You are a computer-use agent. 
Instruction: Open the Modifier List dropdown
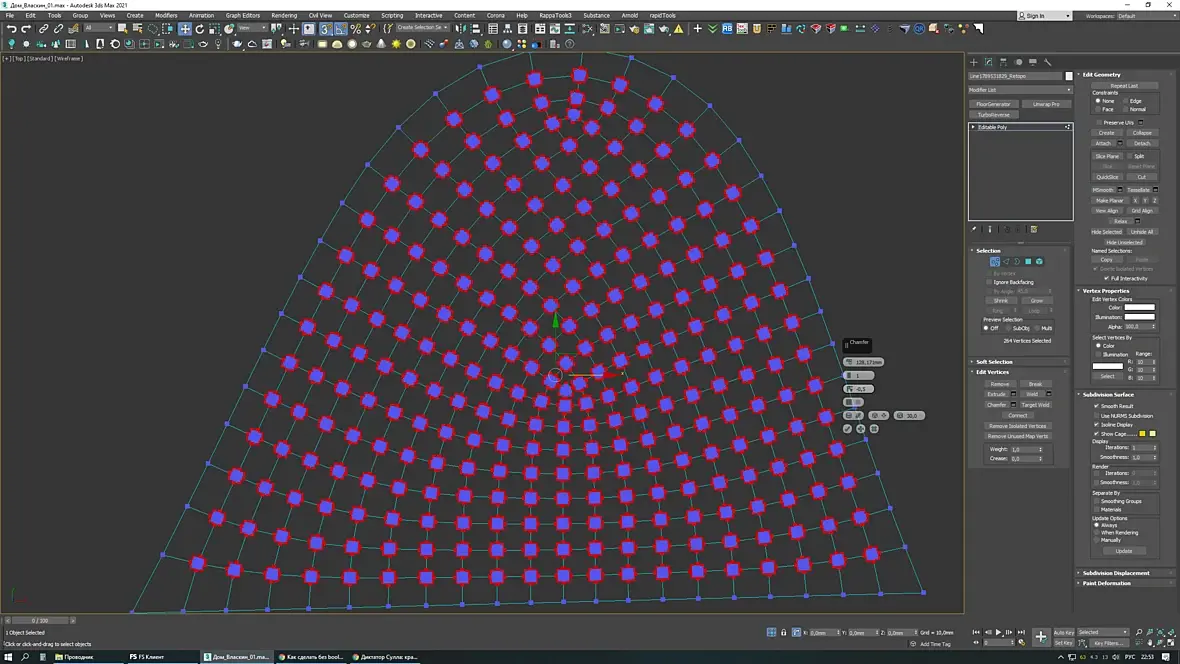click(1020, 90)
